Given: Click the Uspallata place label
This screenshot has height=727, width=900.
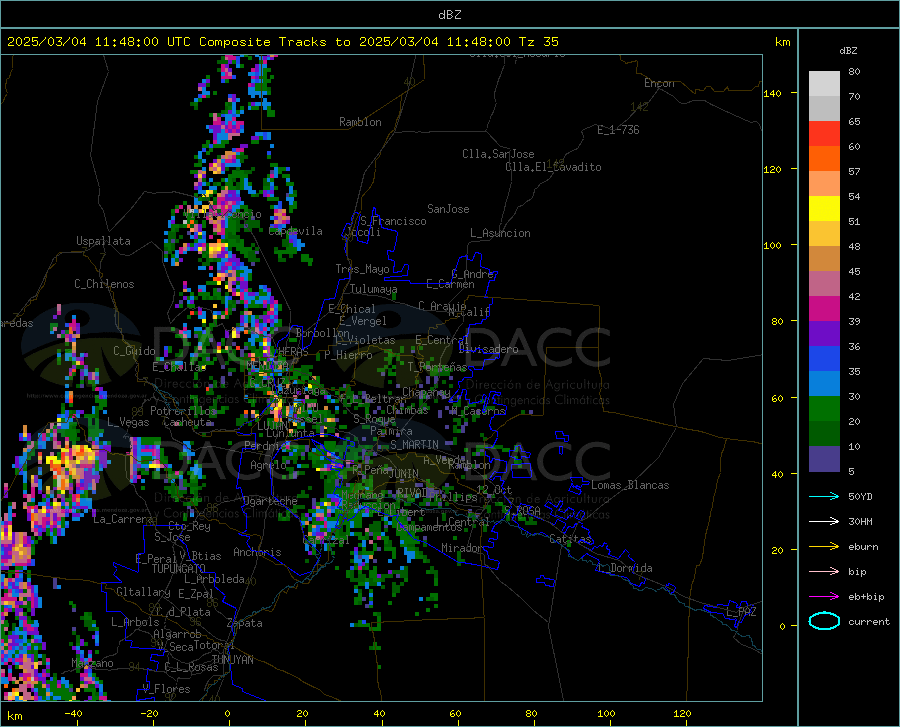Looking at the screenshot, I should [x=103, y=241].
